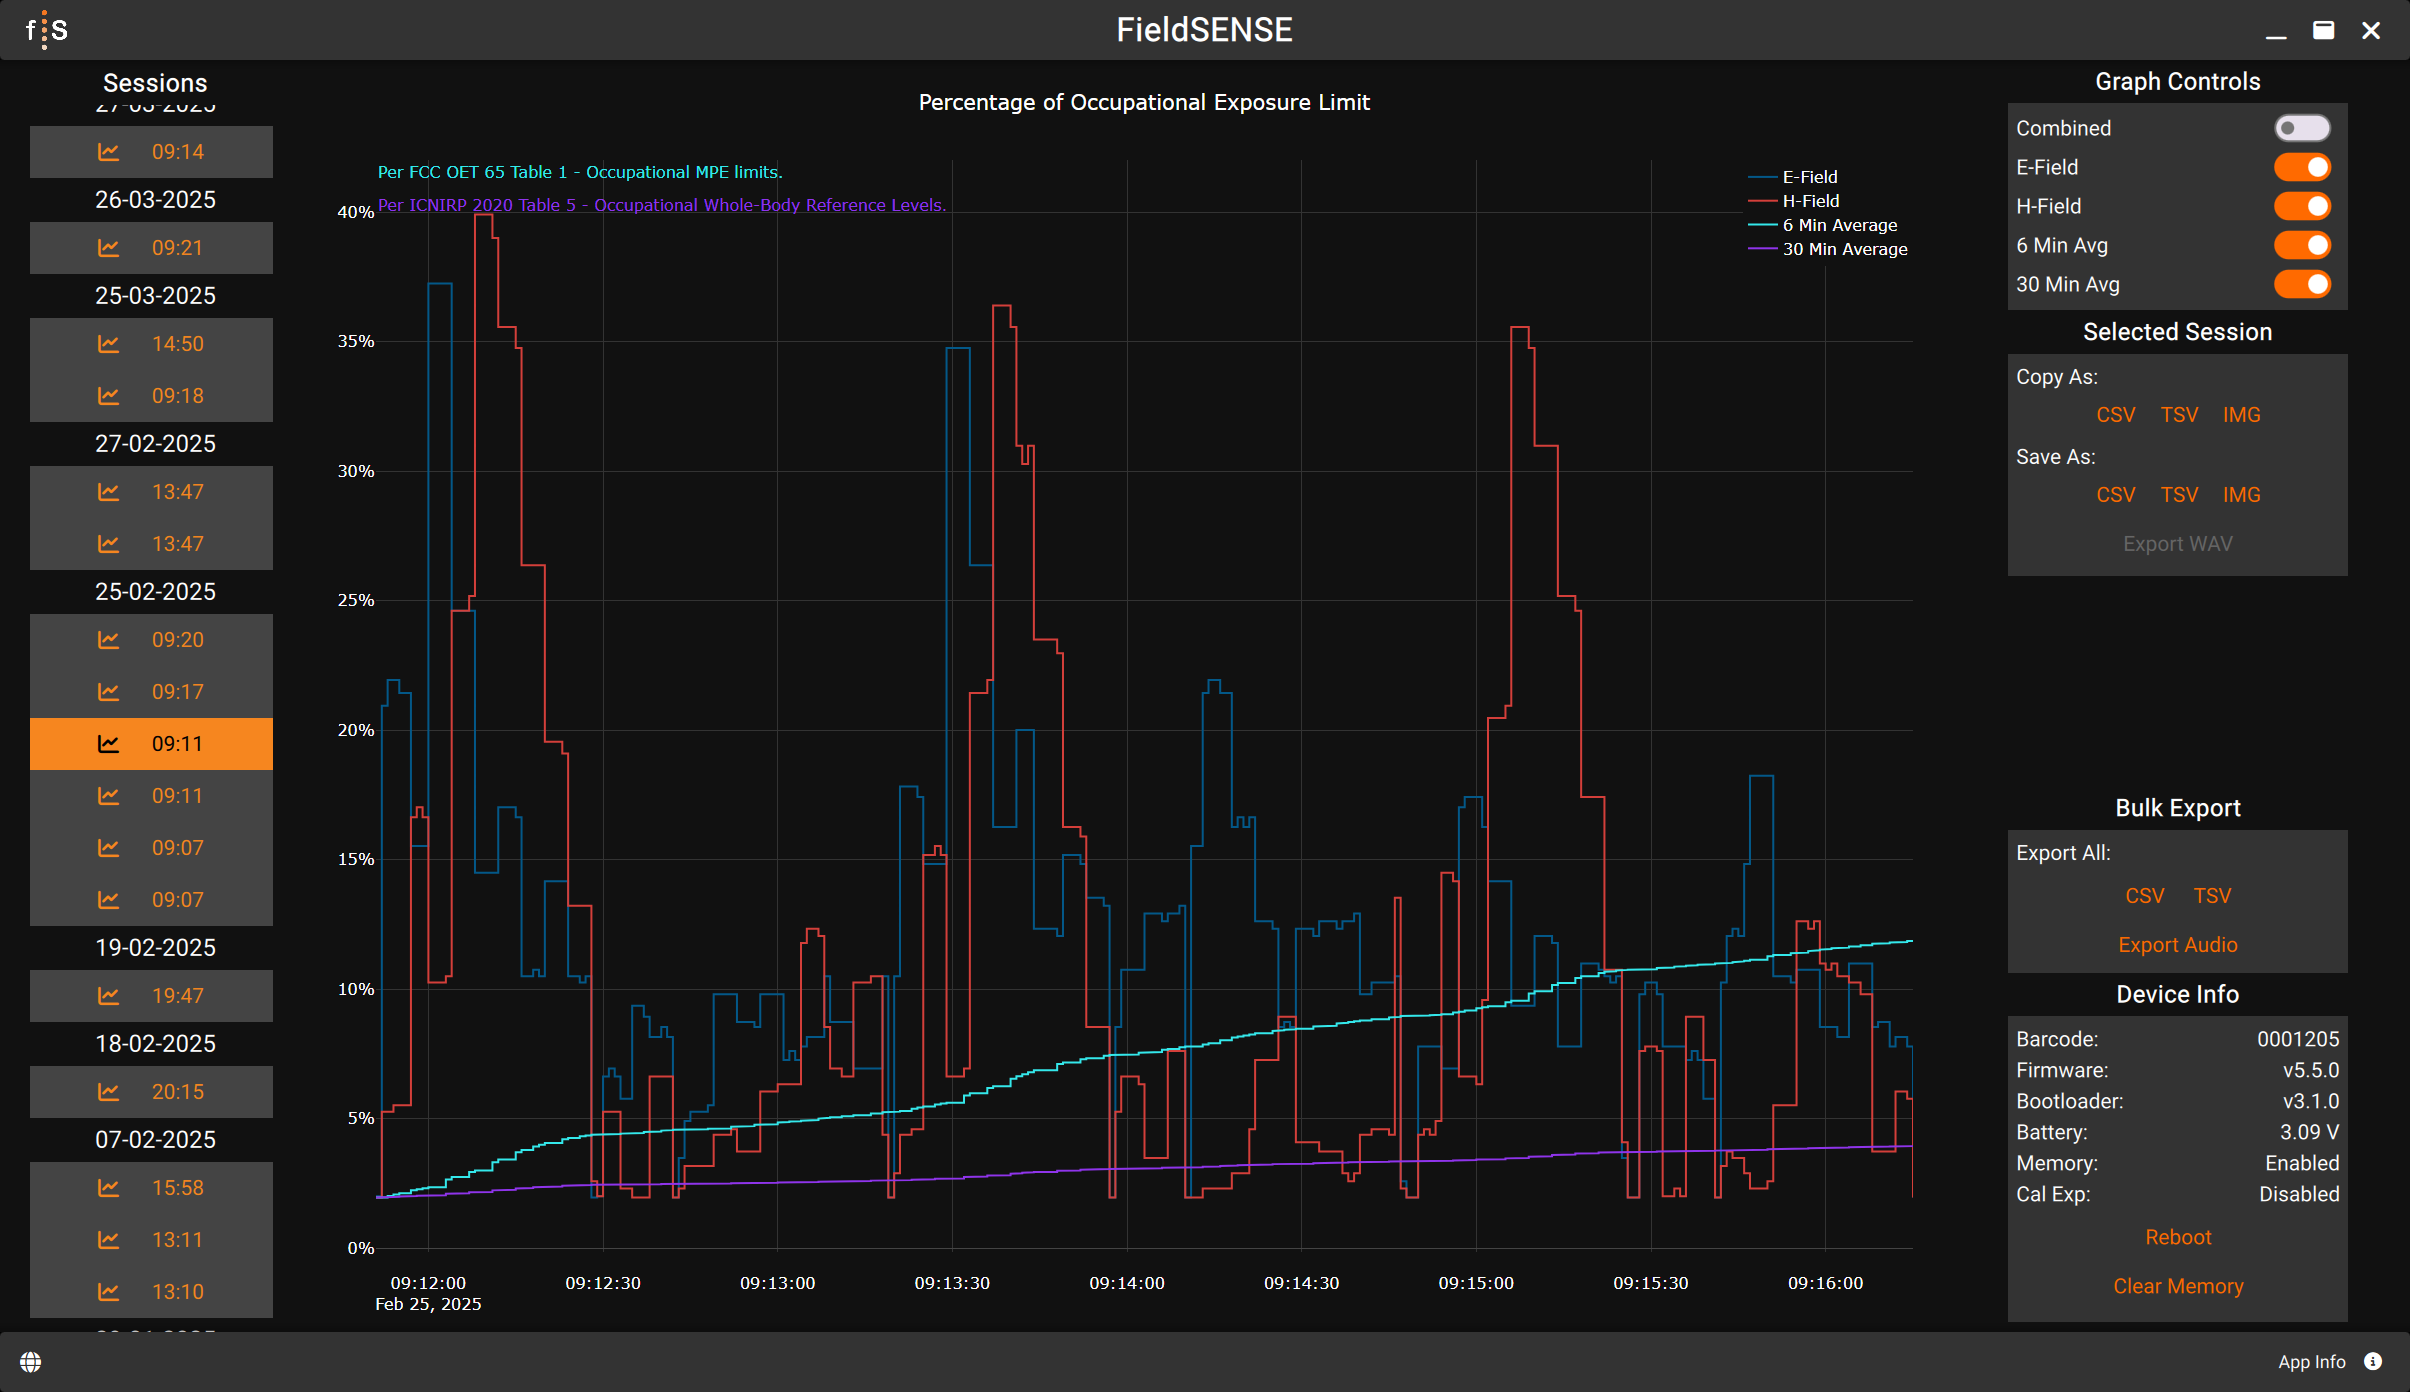Image resolution: width=2410 pixels, height=1392 pixels.
Task: Hide 6 Min Average in chart legend
Action: click(1839, 225)
